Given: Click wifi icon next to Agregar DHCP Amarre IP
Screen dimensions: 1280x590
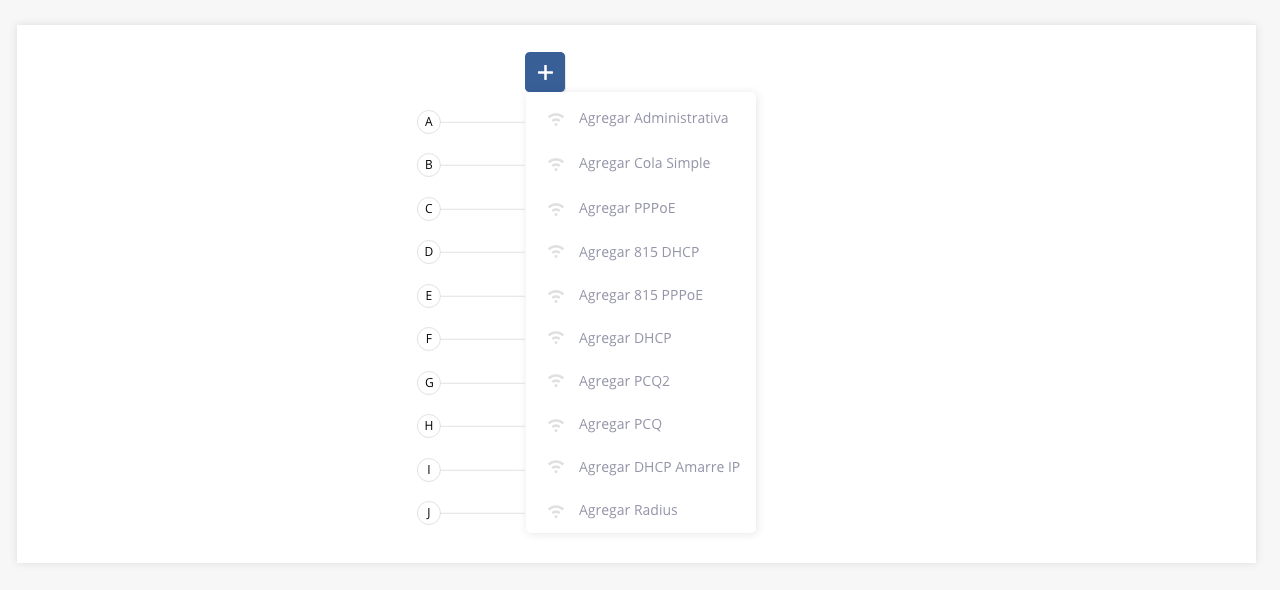Looking at the screenshot, I should 556,467.
